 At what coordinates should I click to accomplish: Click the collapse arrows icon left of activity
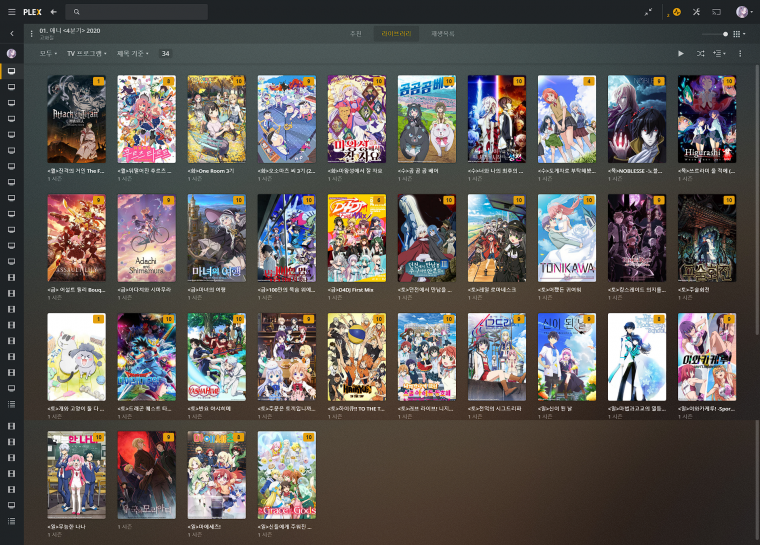click(x=648, y=12)
